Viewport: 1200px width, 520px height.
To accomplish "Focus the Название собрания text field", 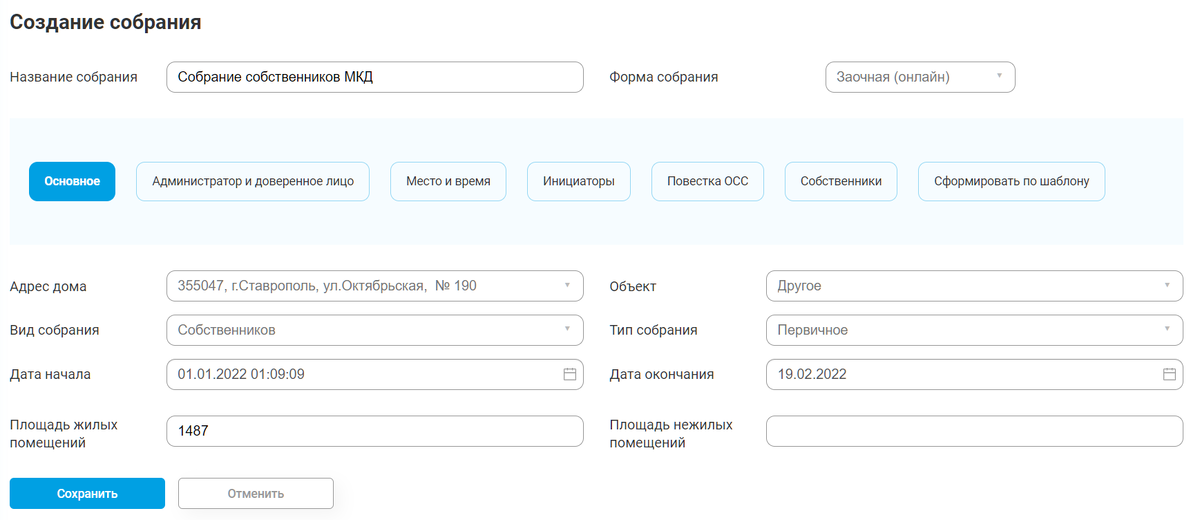I will coord(374,77).
